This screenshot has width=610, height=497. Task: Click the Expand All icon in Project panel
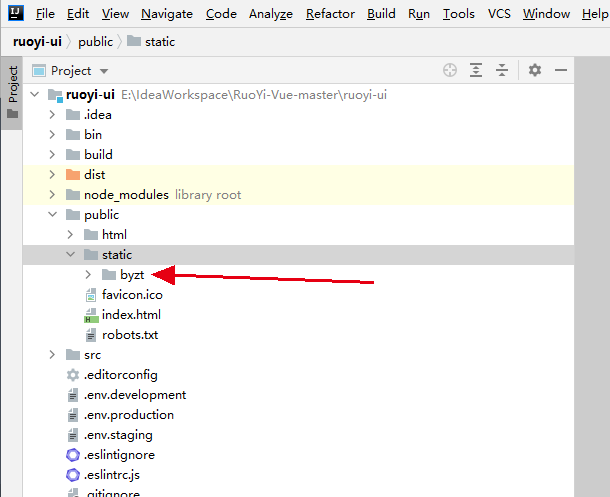[x=476, y=70]
